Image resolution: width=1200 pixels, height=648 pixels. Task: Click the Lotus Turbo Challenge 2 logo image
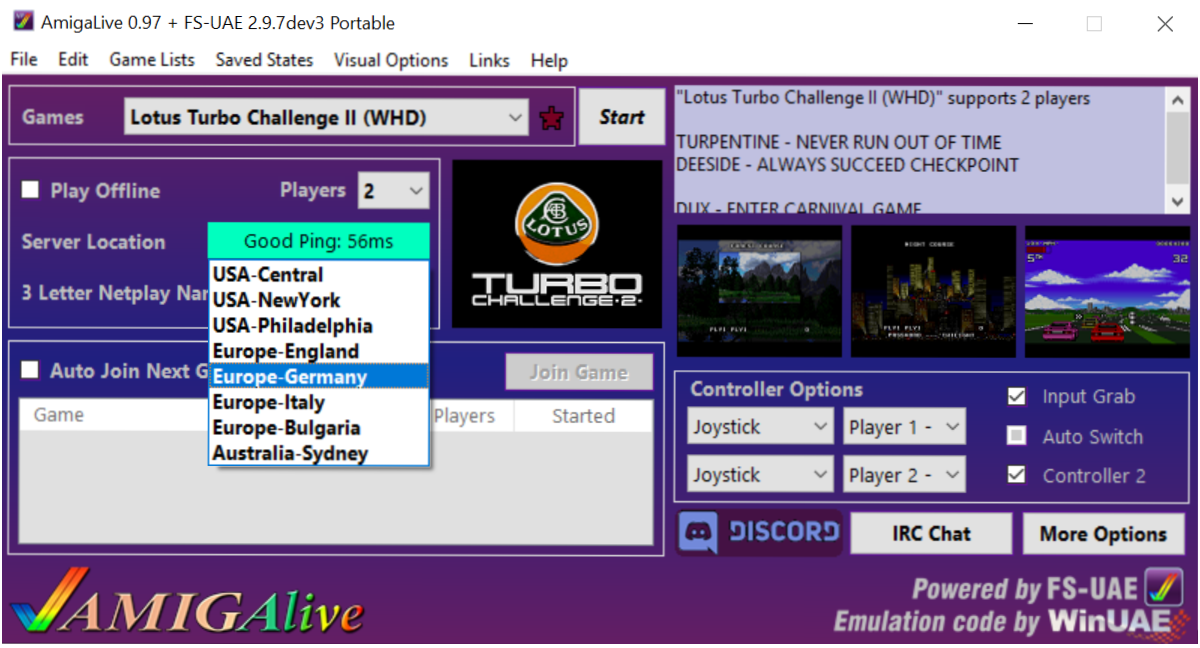point(557,244)
